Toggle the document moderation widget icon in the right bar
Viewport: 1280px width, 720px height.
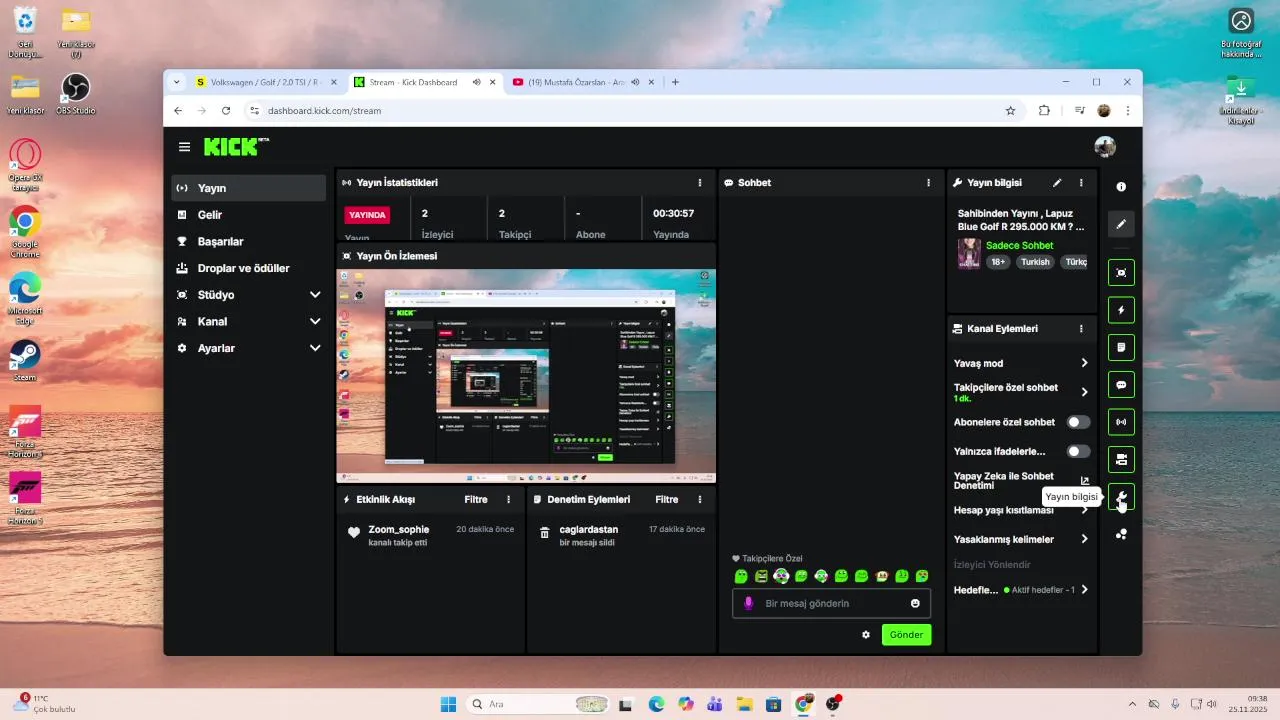[x=1121, y=347]
